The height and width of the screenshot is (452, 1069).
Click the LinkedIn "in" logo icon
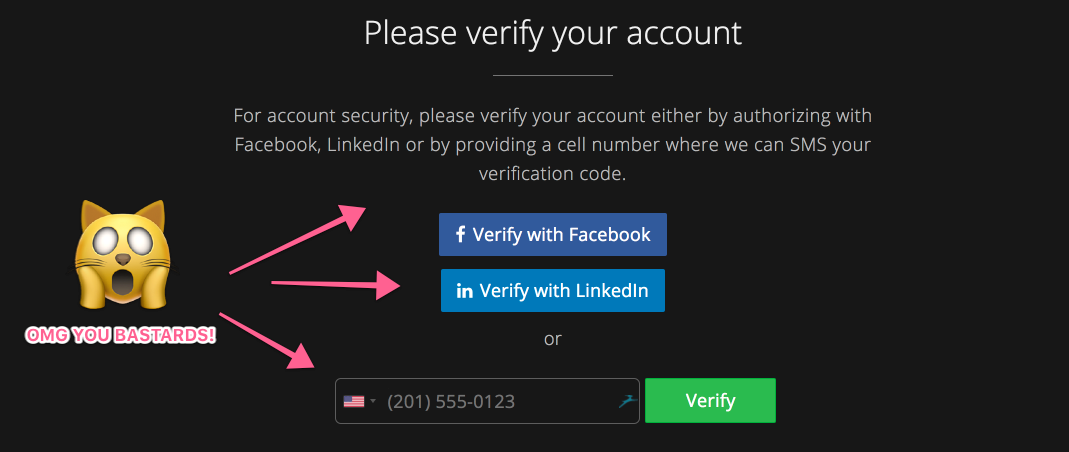click(464, 291)
